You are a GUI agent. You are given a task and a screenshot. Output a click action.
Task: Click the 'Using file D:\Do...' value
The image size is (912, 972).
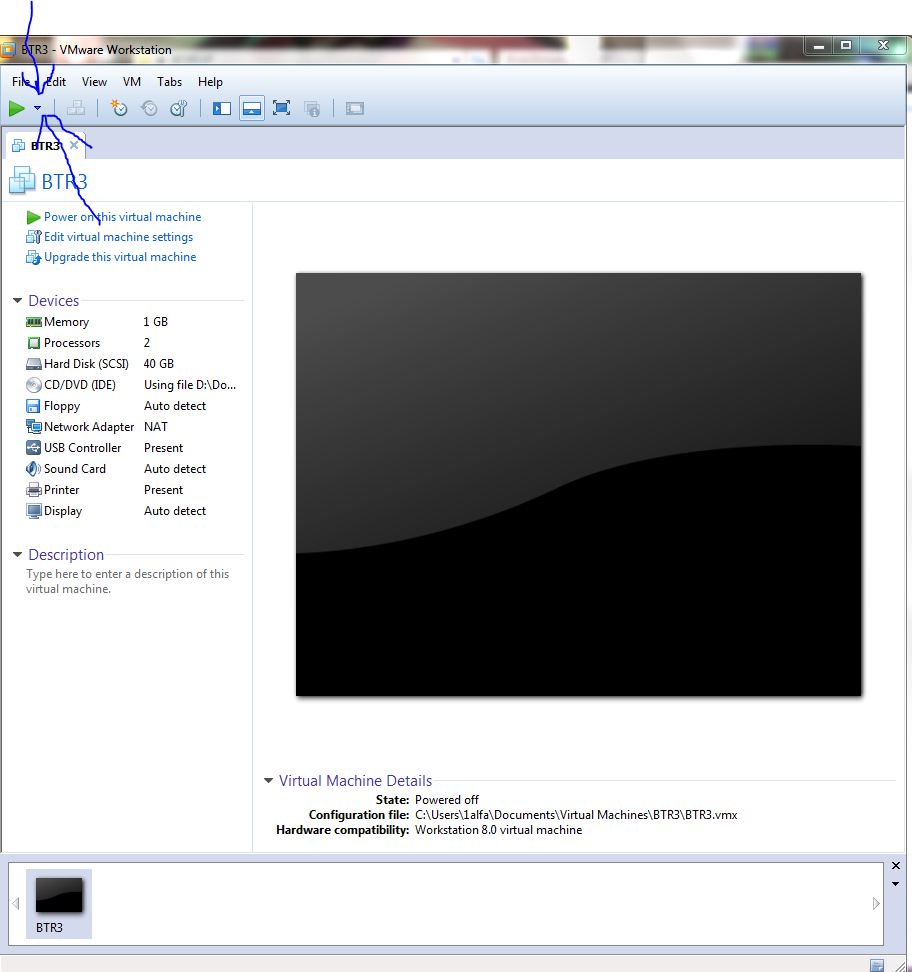[190, 385]
